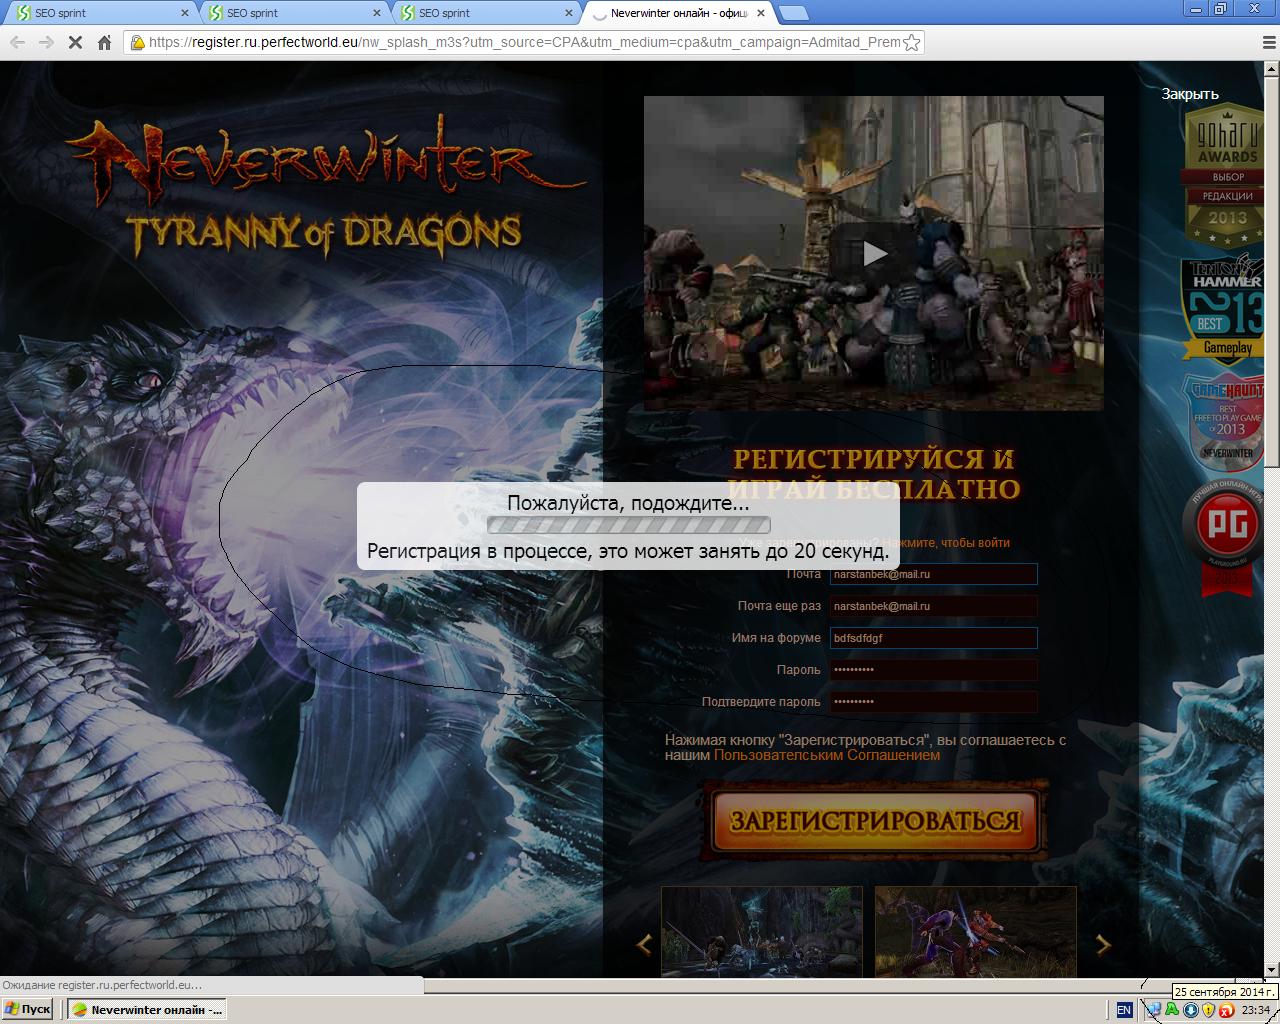Click the Пароль password field
The width and height of the screenshot is (1280, 1024).
tap(933, 670)
